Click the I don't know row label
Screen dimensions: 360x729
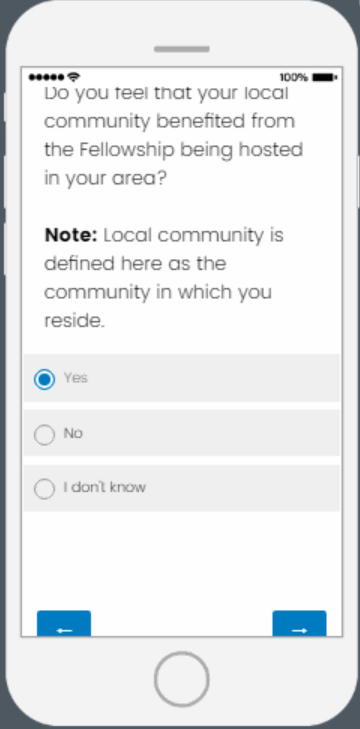point(105,487)
